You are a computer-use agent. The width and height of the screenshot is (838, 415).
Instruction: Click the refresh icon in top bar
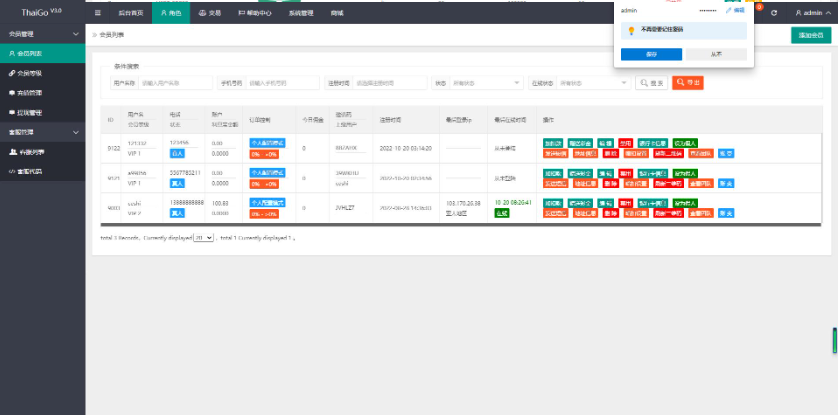pos(774,13)
